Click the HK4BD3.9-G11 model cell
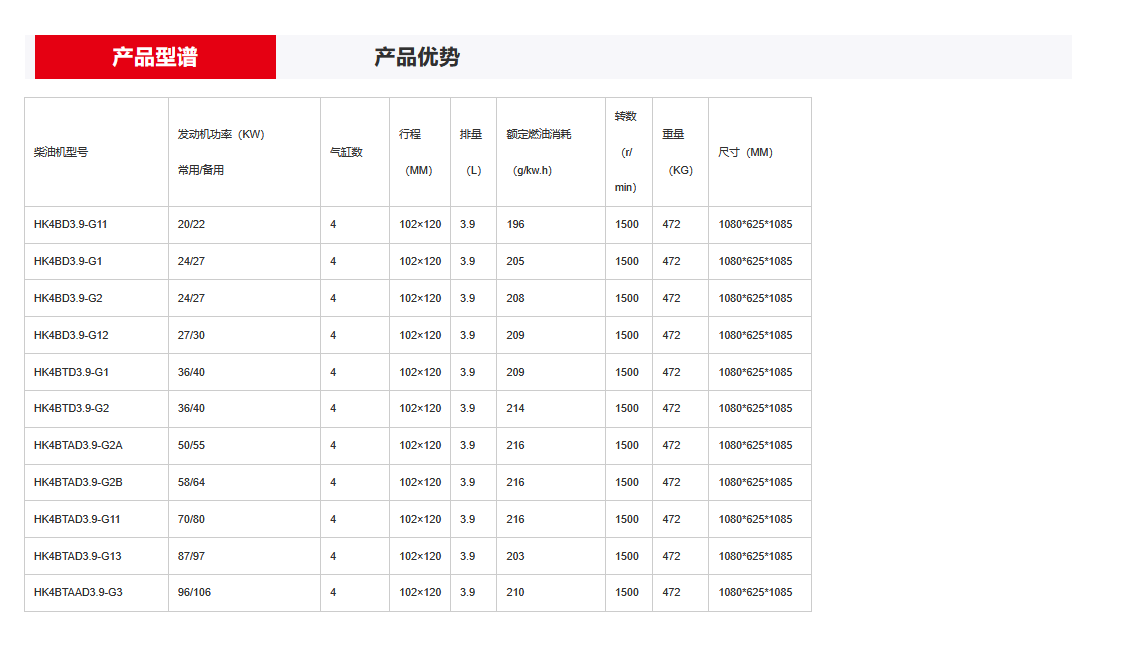The image size is (1124, 668). click(97, 225)
